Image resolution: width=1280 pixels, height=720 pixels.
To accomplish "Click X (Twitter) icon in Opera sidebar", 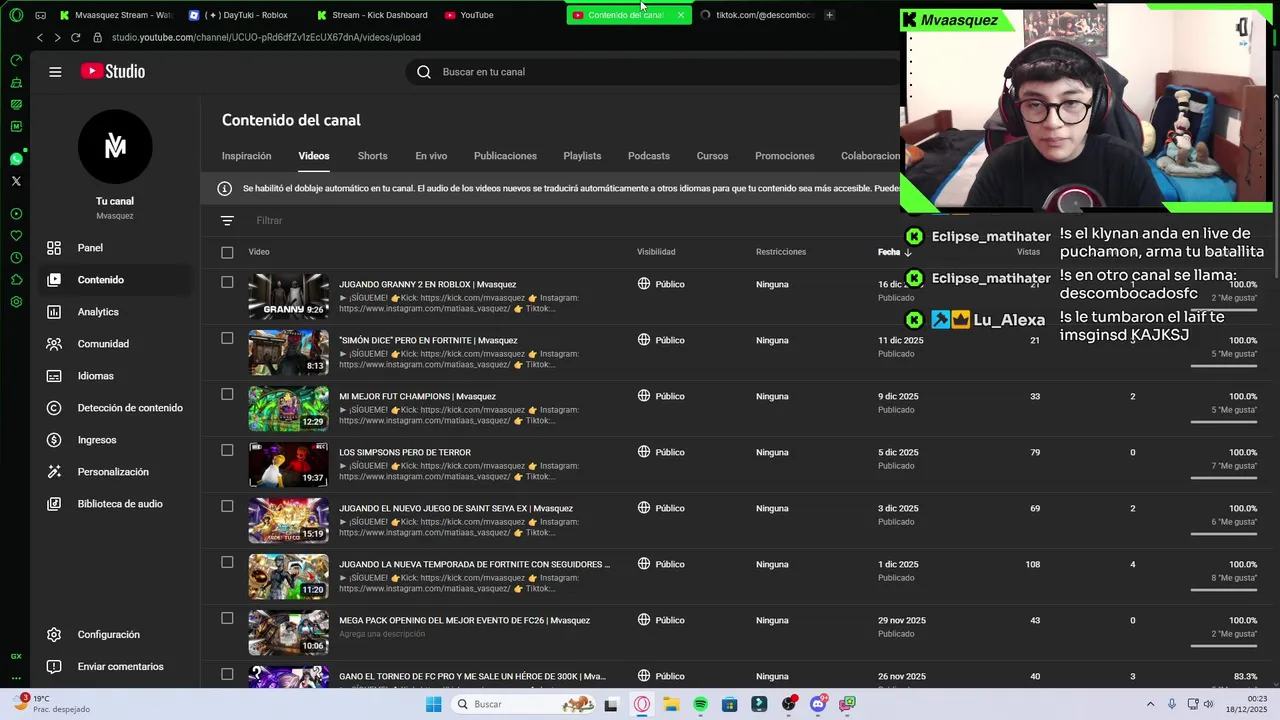I will coord(16,181).
